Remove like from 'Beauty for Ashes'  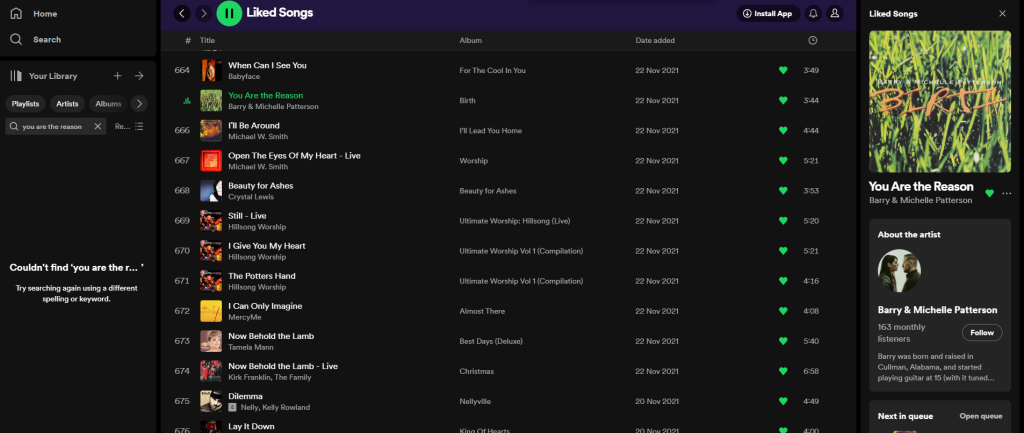tap(783, 191)
